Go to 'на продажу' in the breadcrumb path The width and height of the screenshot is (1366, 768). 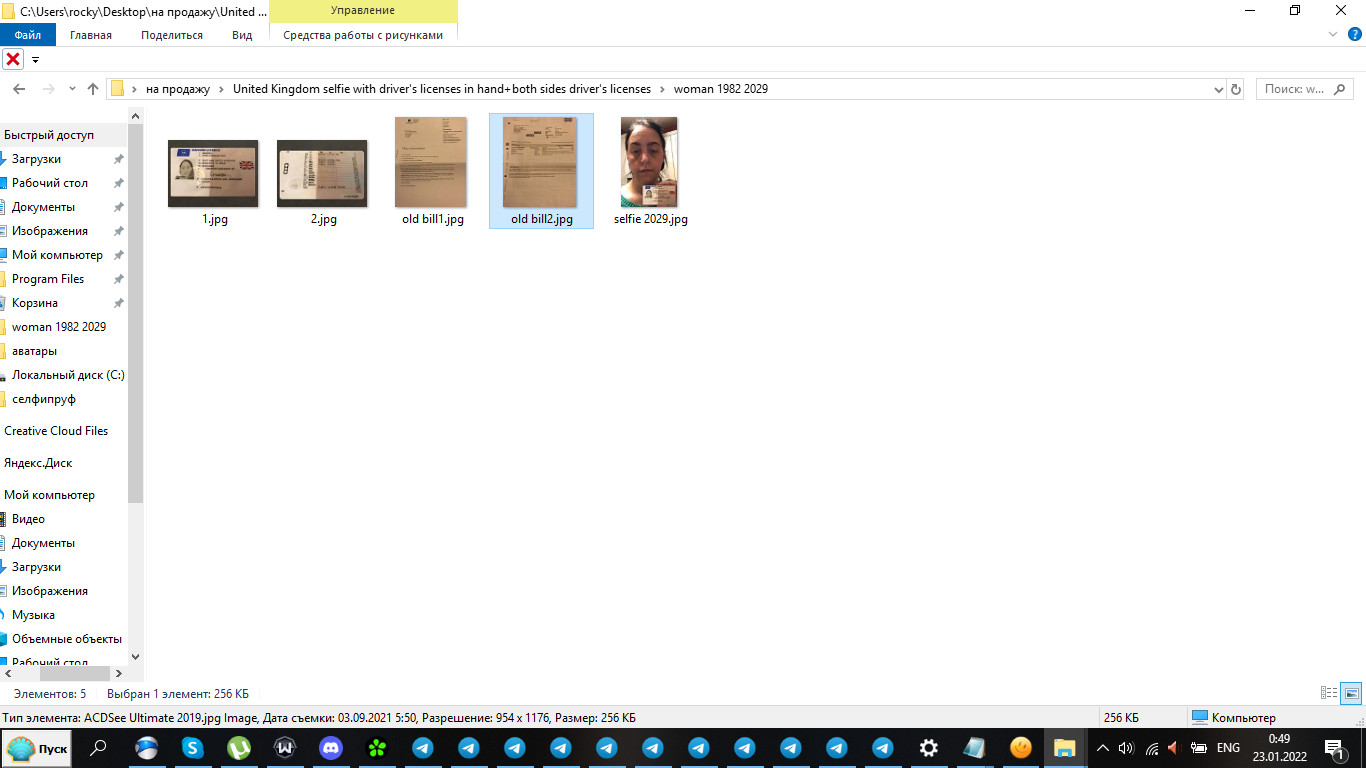click(177, 89)
